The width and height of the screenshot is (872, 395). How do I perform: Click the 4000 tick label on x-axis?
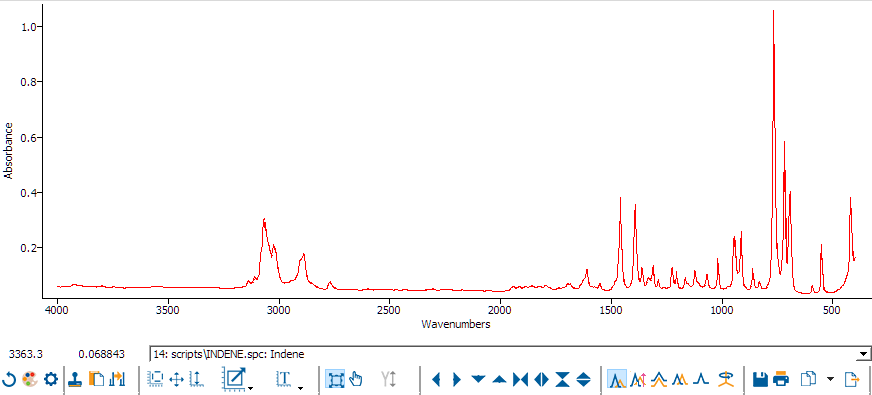[x=57, y=309]
